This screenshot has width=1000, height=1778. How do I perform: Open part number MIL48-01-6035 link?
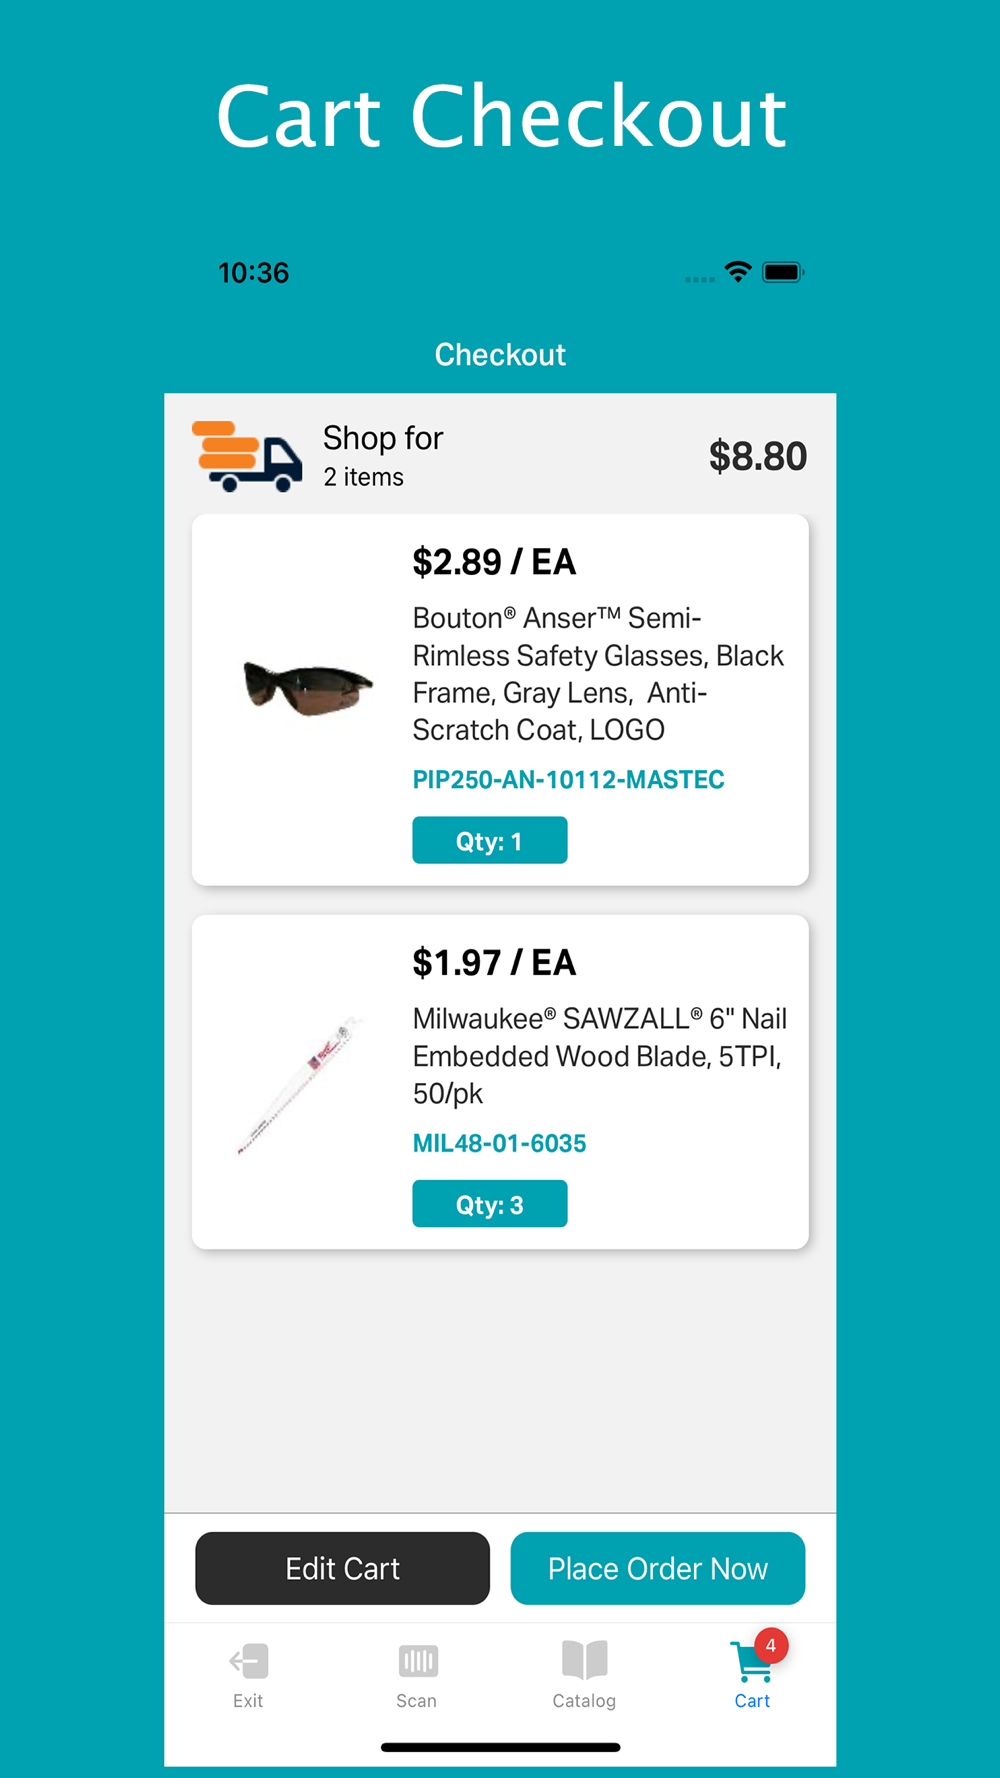click(499, 1144)
